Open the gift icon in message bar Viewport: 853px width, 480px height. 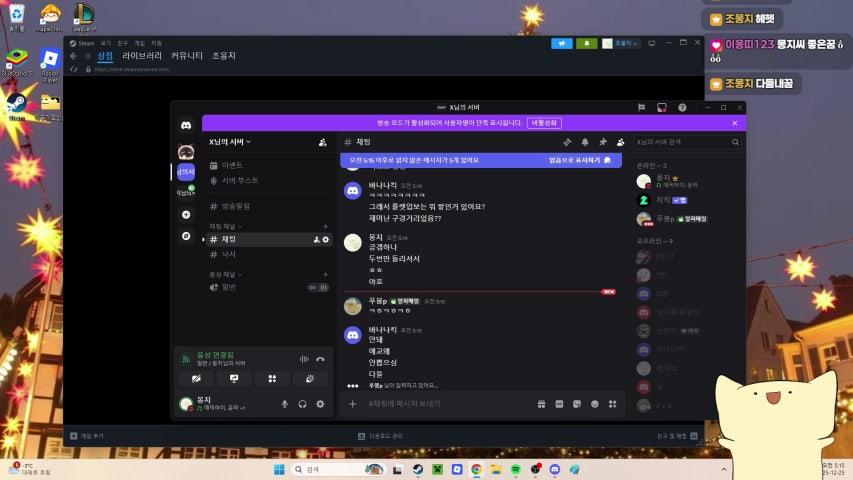541,404
